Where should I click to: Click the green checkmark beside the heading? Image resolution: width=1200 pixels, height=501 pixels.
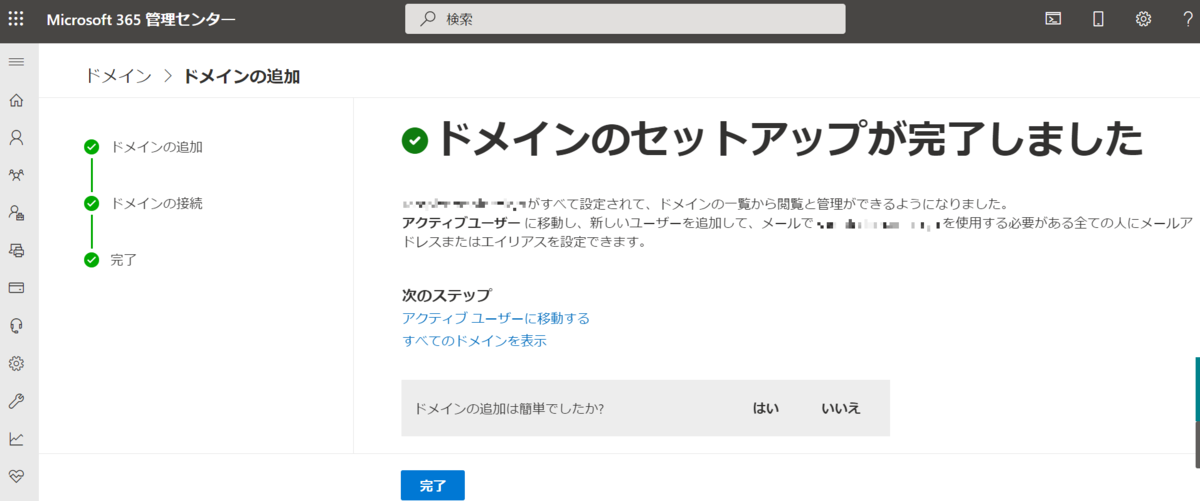click(x=414, y=141)
